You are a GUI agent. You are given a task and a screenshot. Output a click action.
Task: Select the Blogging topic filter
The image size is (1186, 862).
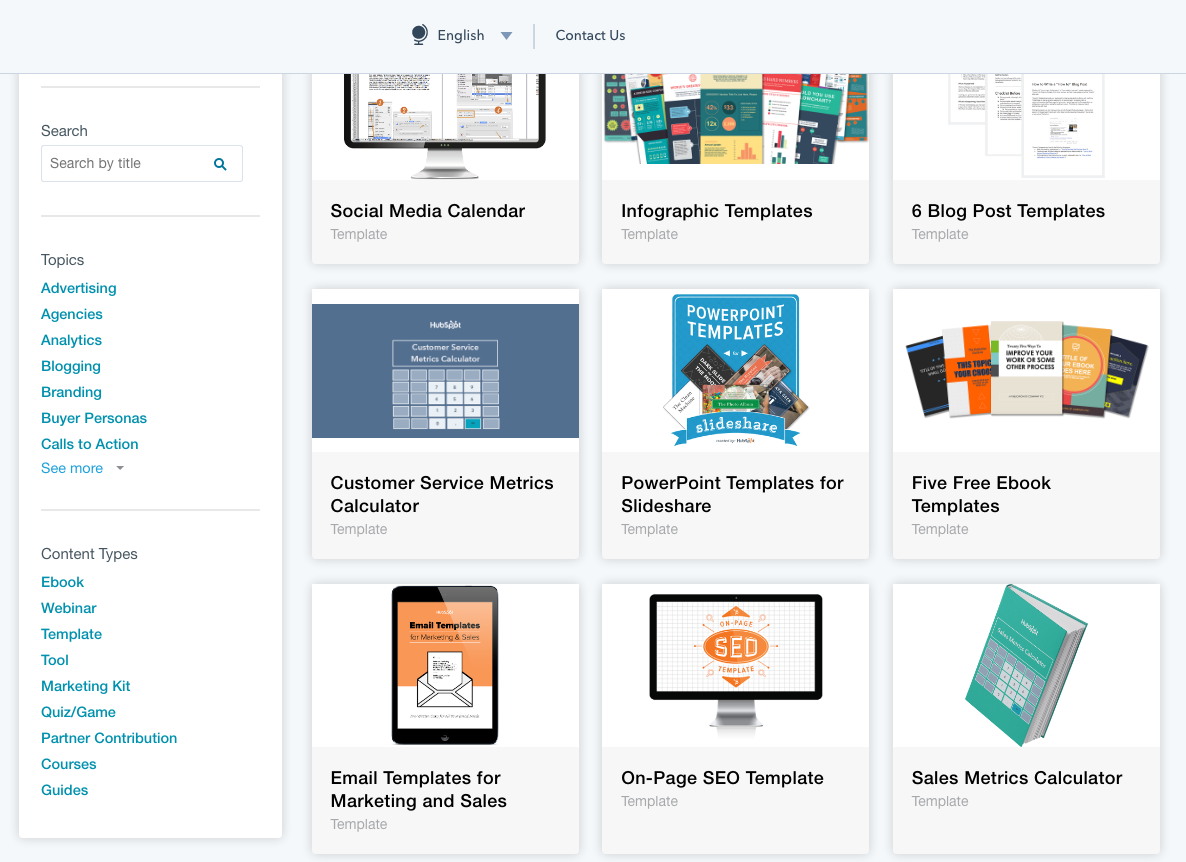pos(70,366)
